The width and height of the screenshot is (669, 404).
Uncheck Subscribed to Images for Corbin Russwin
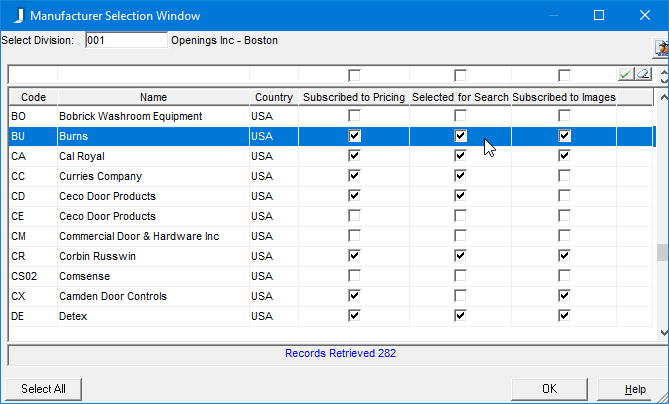564,256
